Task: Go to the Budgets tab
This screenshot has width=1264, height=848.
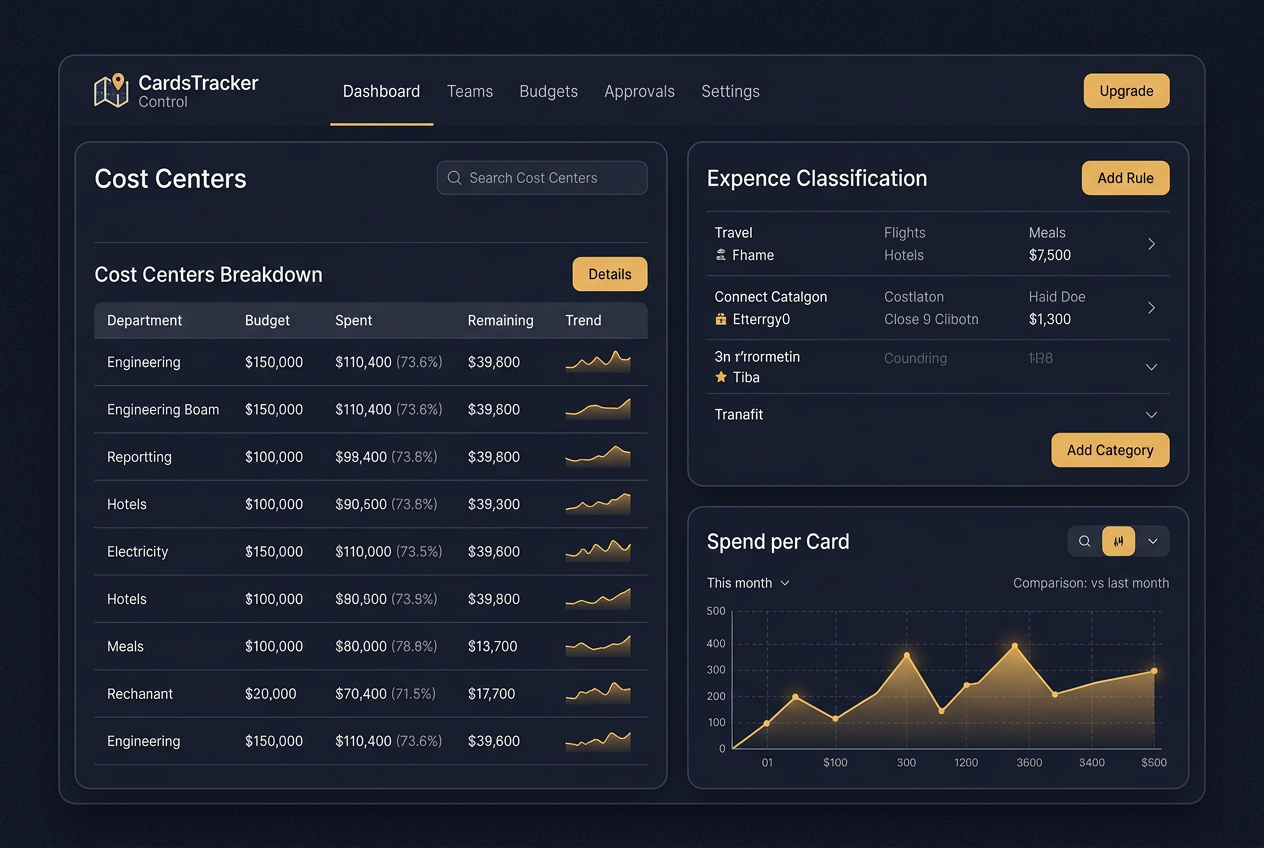Action: click(x=548, y=91)
